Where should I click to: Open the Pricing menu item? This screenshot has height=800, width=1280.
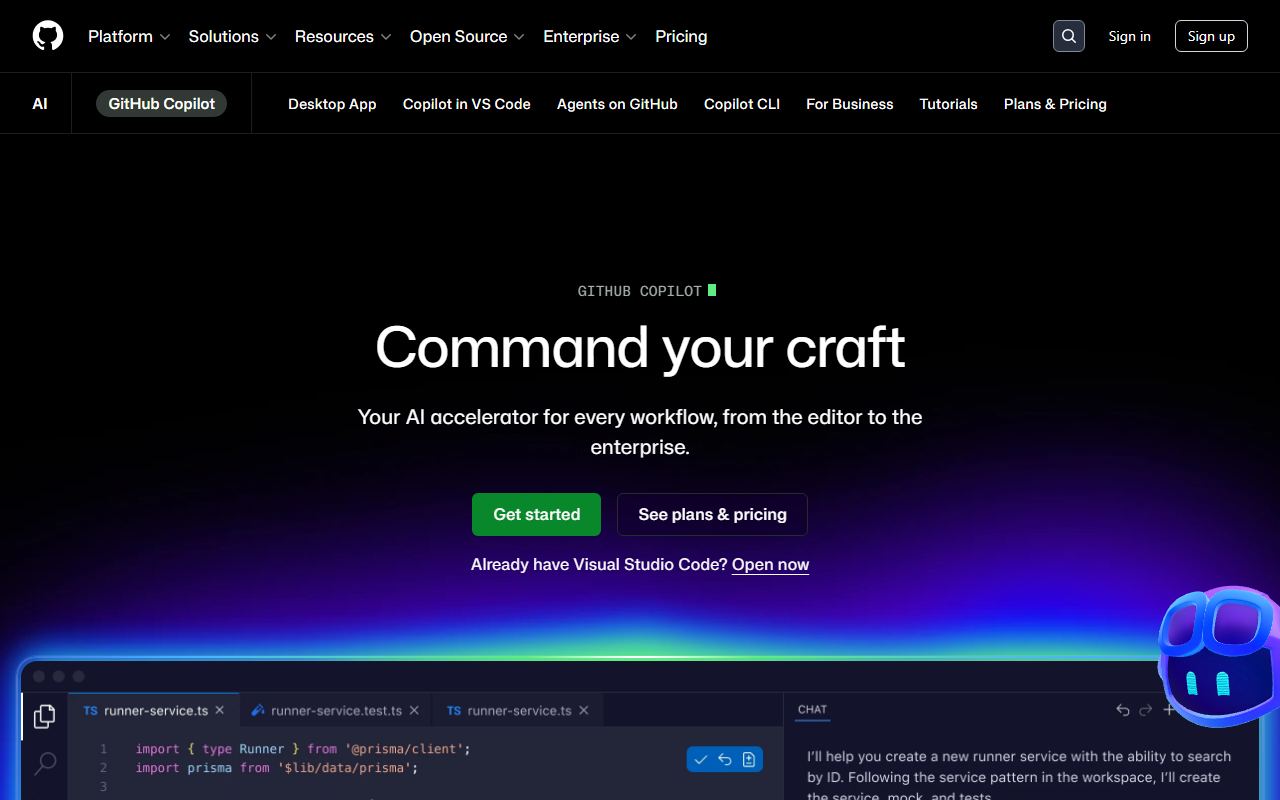pyautogui.click(x=681, y=36)
